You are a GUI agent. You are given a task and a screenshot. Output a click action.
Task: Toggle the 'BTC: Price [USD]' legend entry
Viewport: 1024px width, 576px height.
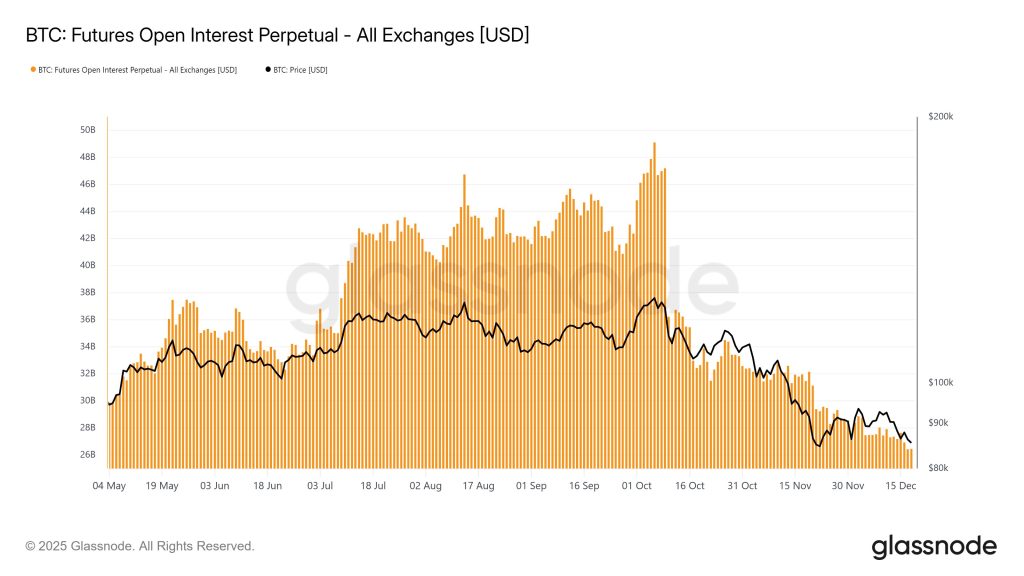tap(300, 70)
